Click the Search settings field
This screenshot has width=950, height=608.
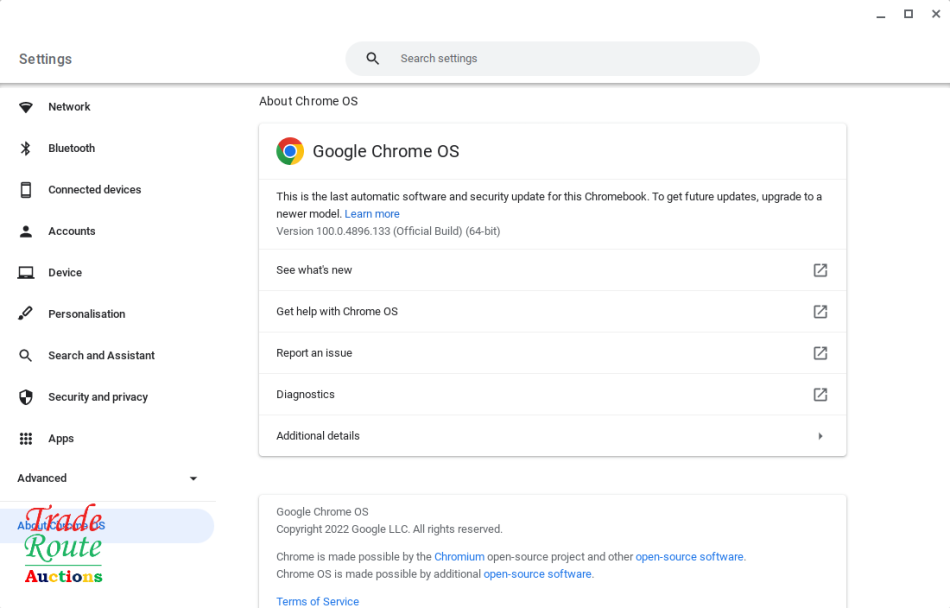tap(552, 59)
